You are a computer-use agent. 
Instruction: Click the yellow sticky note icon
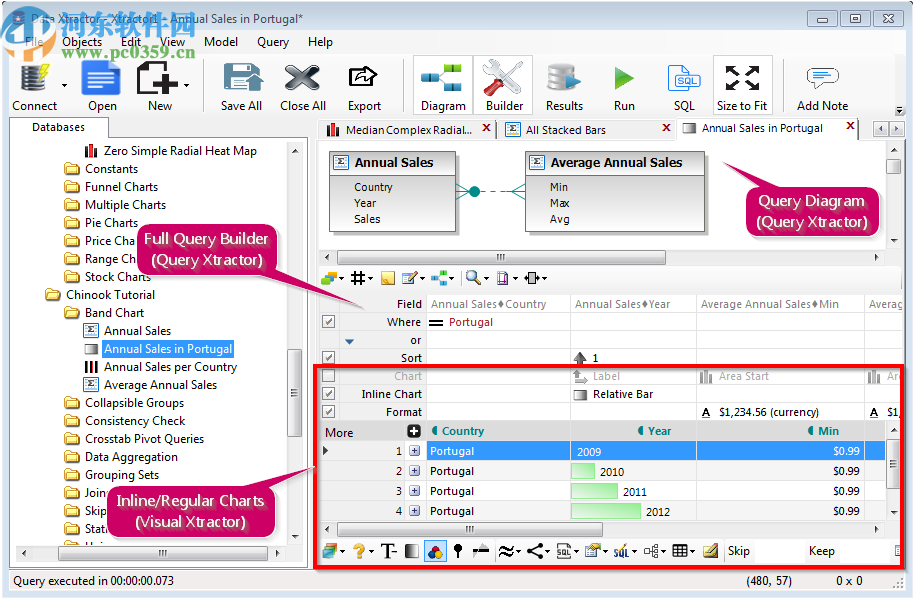pyautogui.click(x=388, y=278)
